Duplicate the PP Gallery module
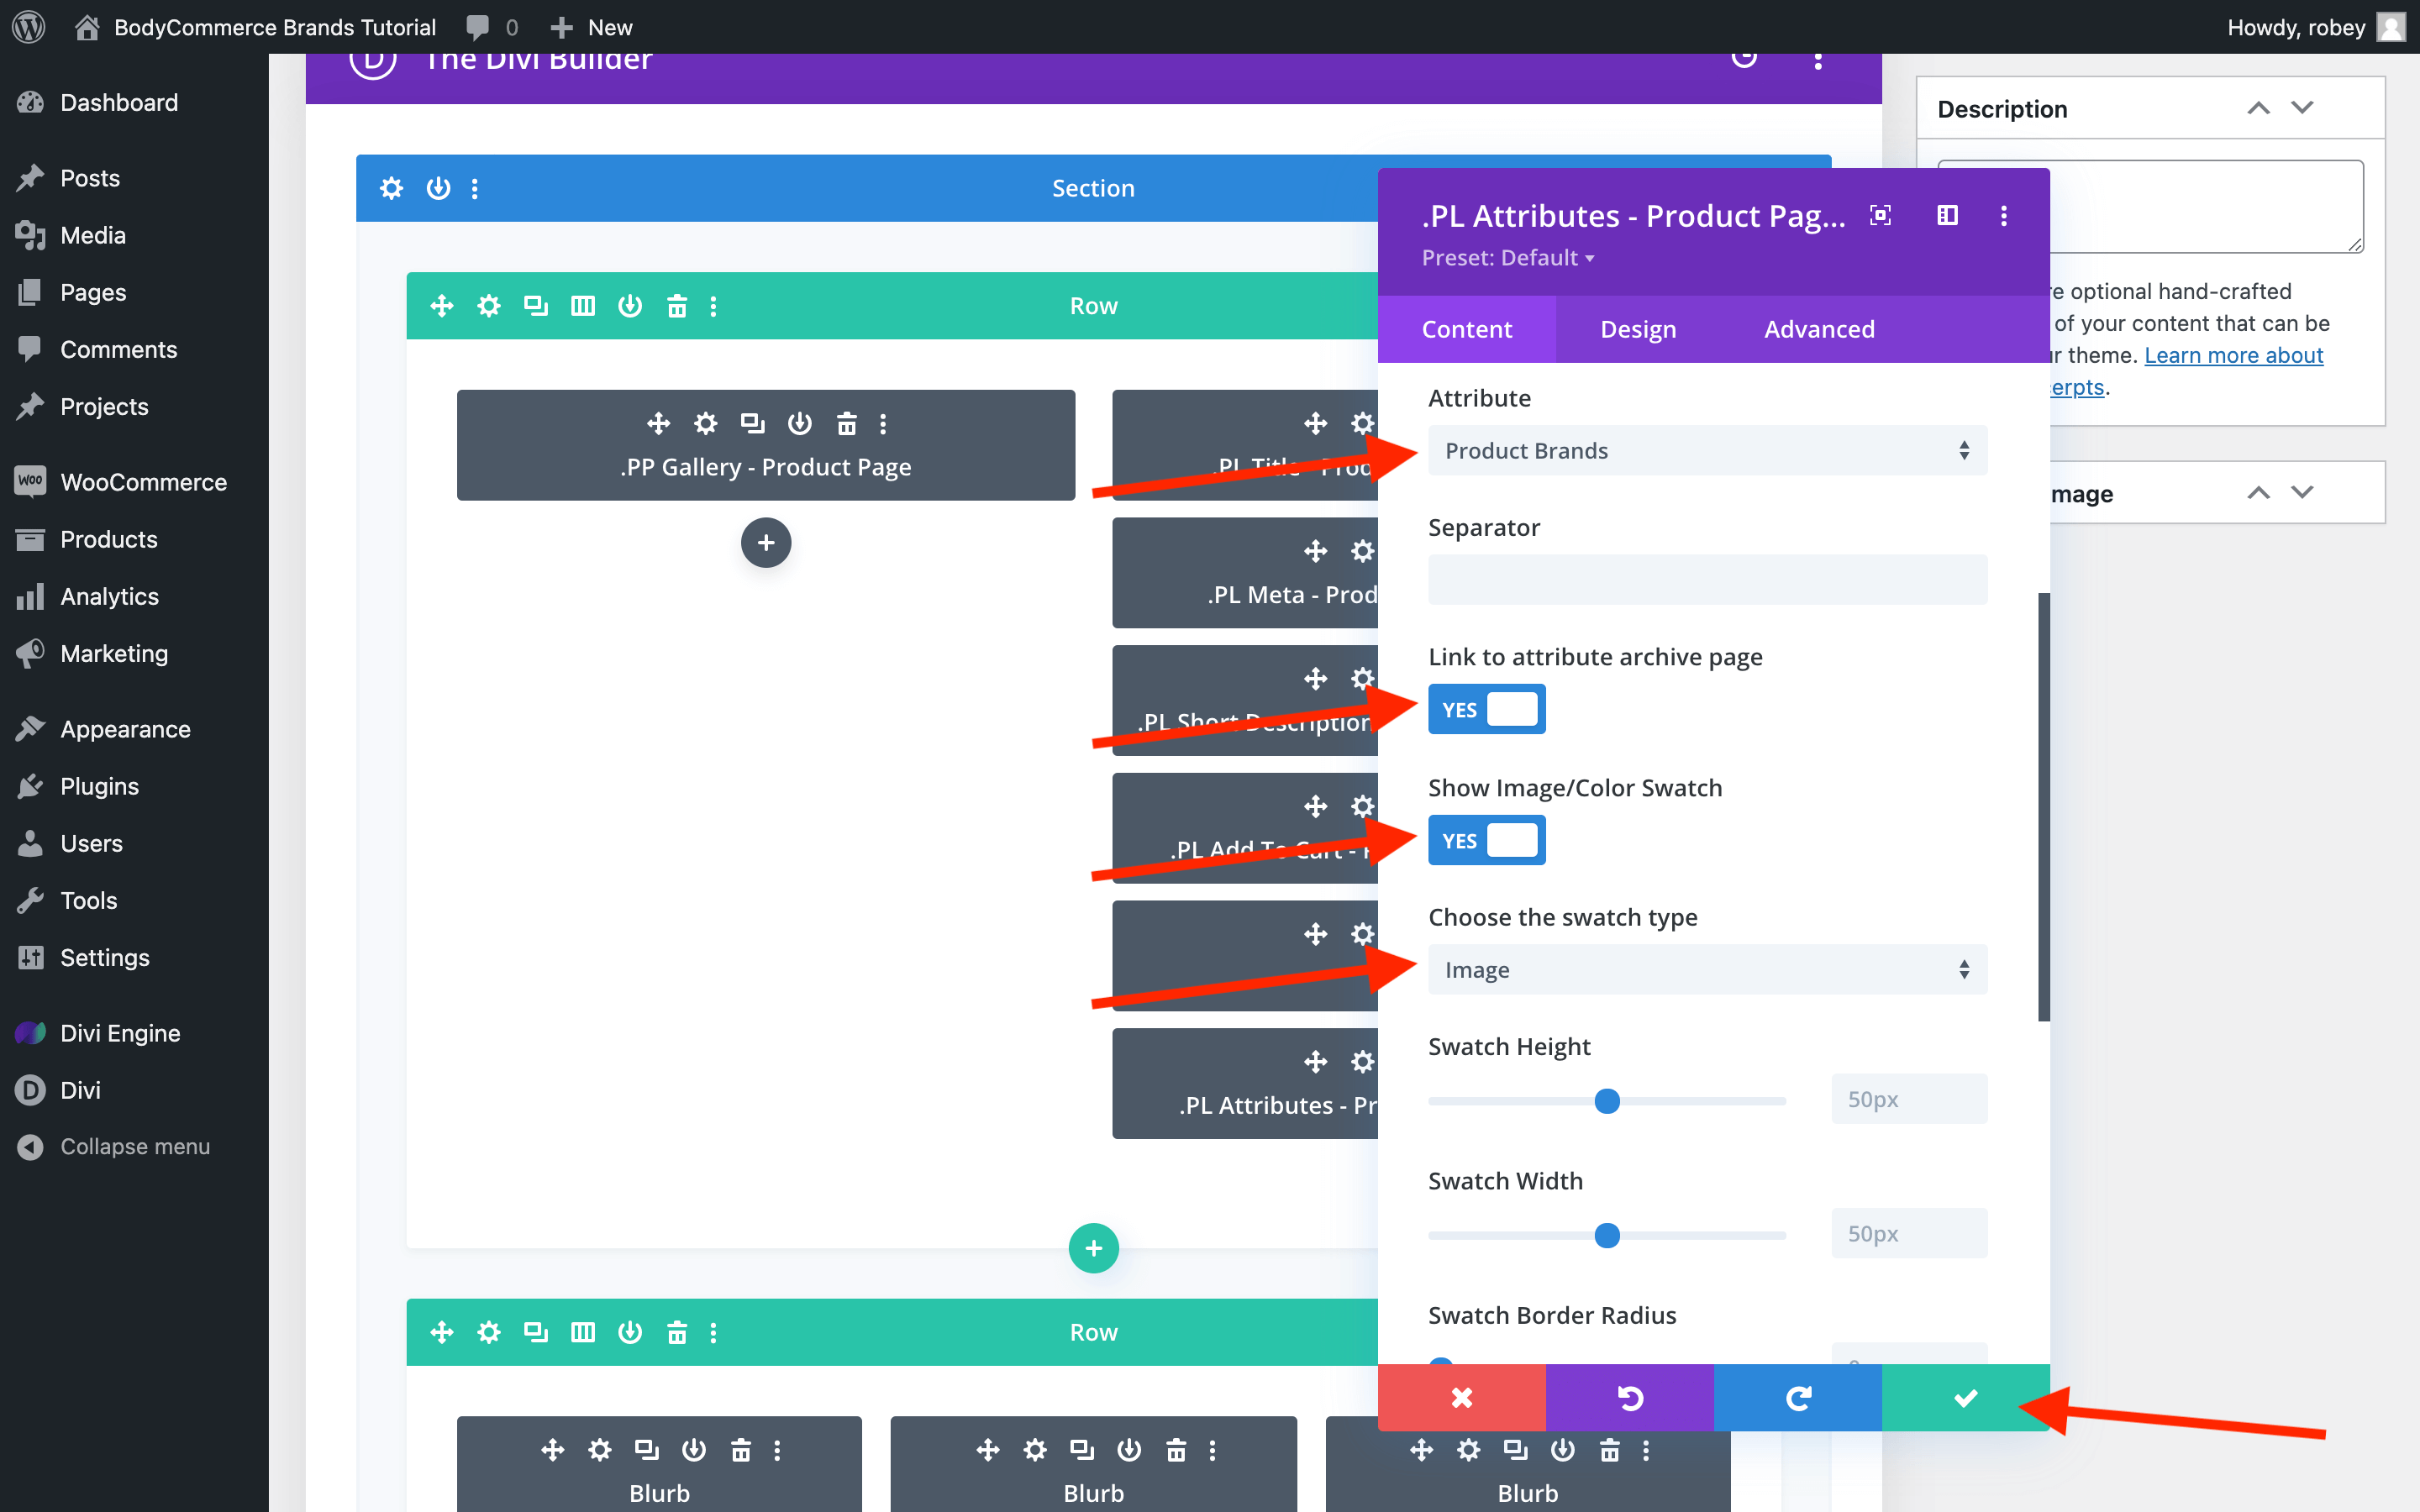The width and height of the screenshot is (2420, 1512). [753, 423]
